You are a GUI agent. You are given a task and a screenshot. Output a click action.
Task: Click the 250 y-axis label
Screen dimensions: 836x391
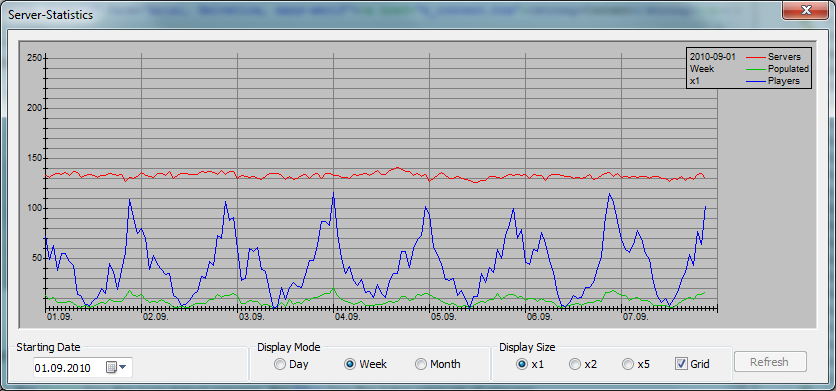click(34, 58)
